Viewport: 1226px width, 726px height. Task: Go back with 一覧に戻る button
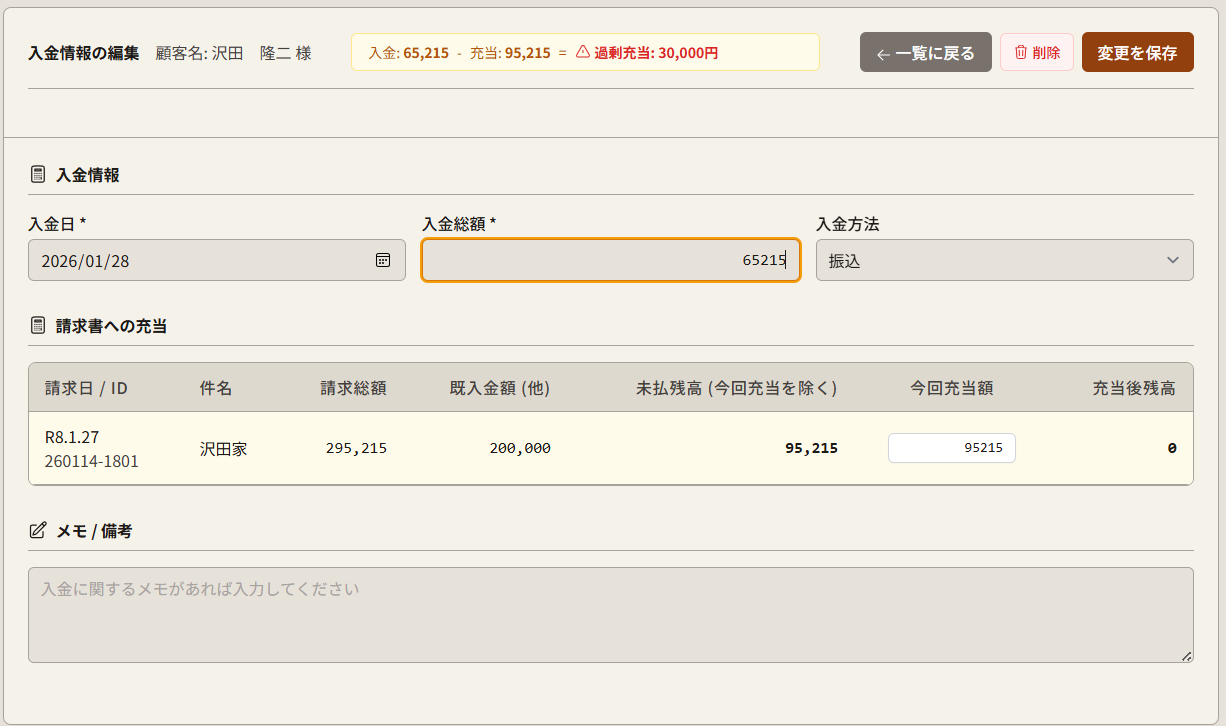(x=925, y=53)
